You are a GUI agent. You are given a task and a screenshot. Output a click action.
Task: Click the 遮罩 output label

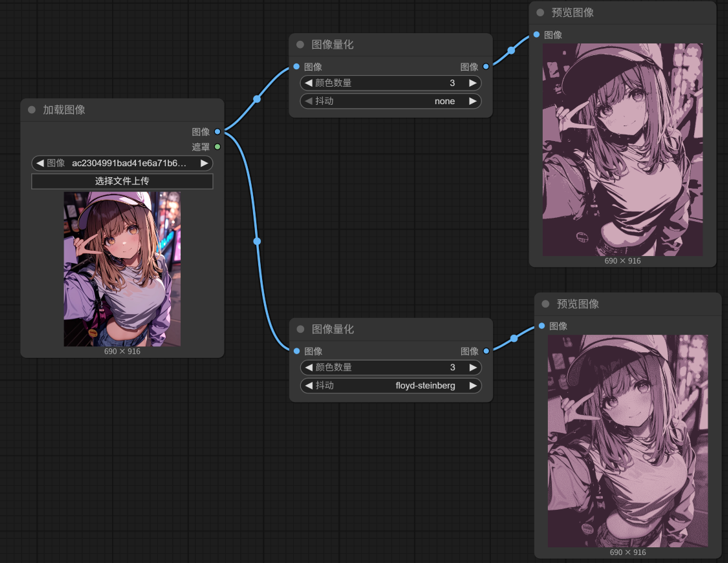201,147
